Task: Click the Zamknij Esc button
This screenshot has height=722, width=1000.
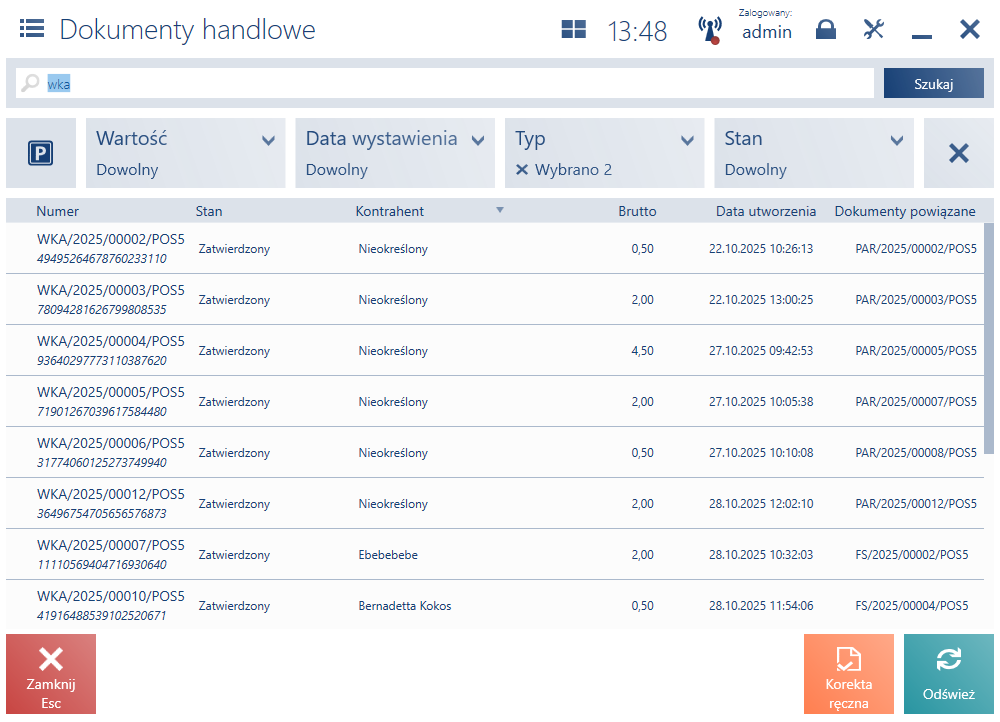Action: (51, 674)
